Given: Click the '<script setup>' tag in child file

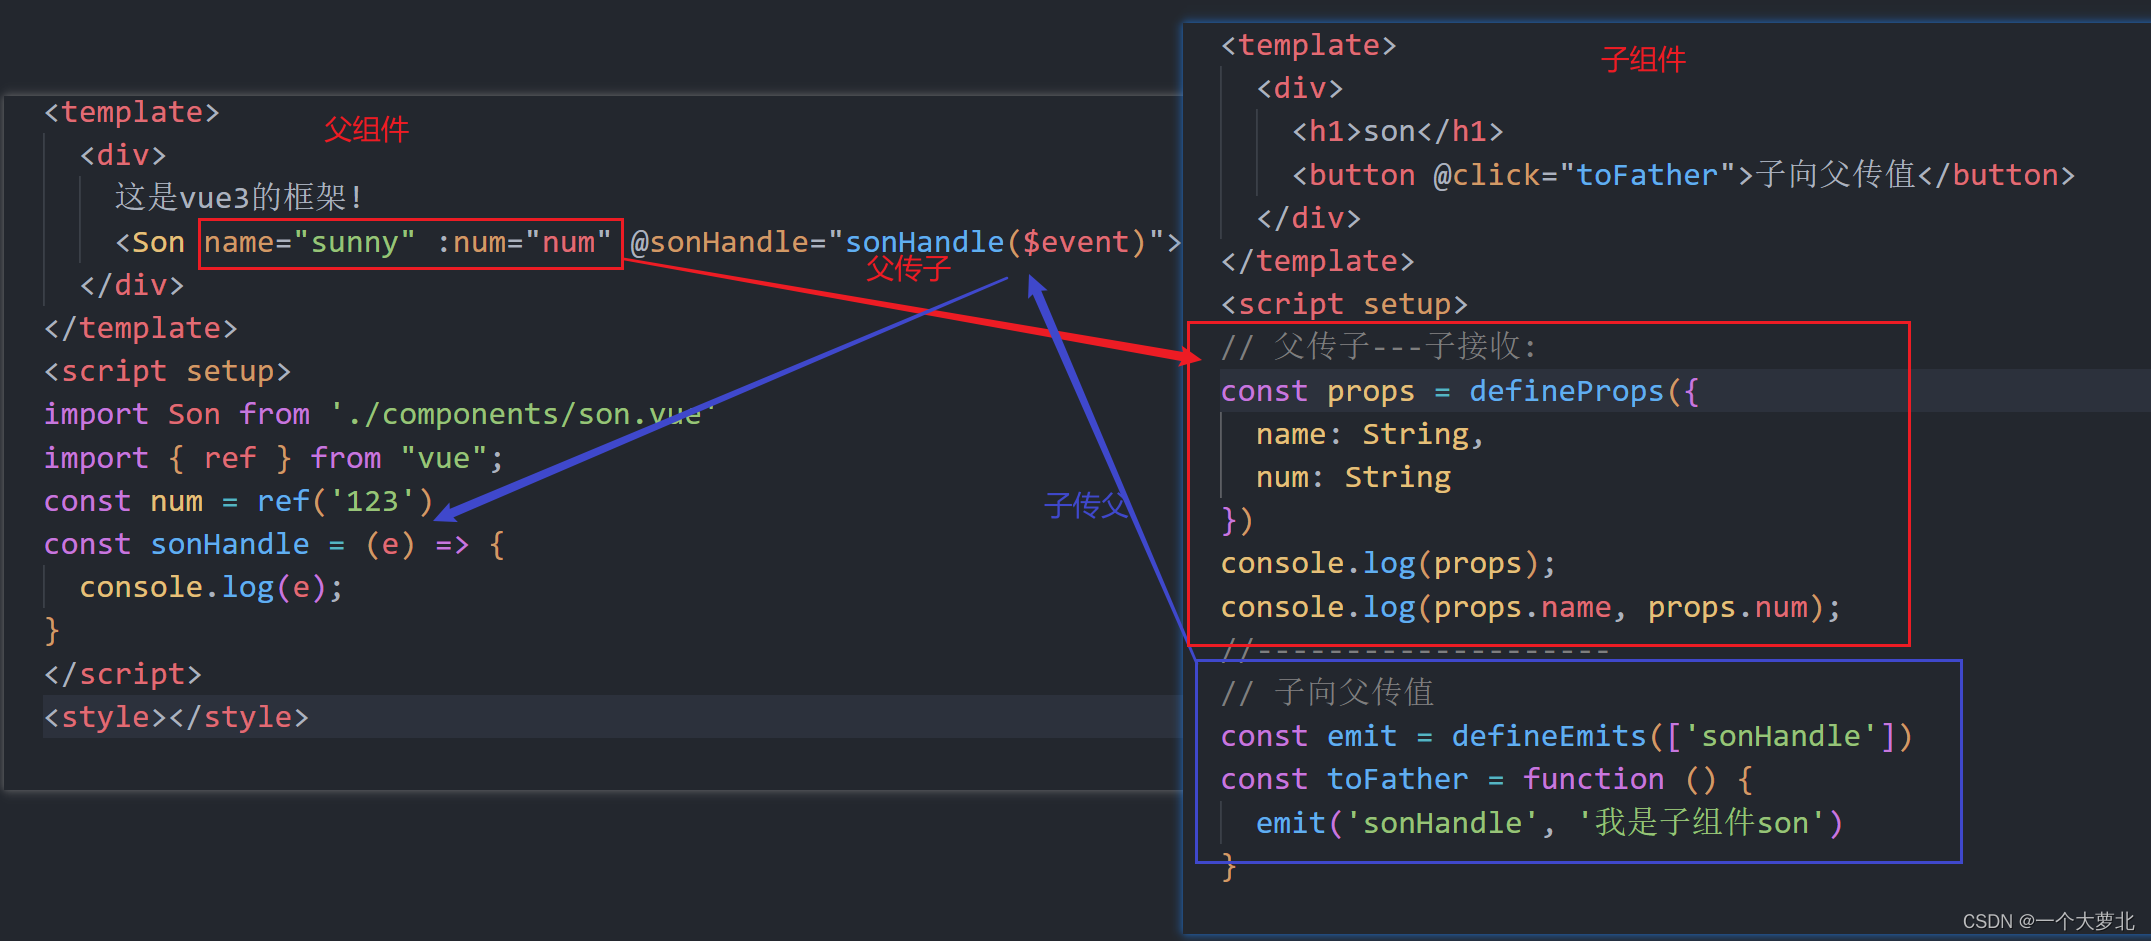Looking at the screenshot, I should 1344,305.
